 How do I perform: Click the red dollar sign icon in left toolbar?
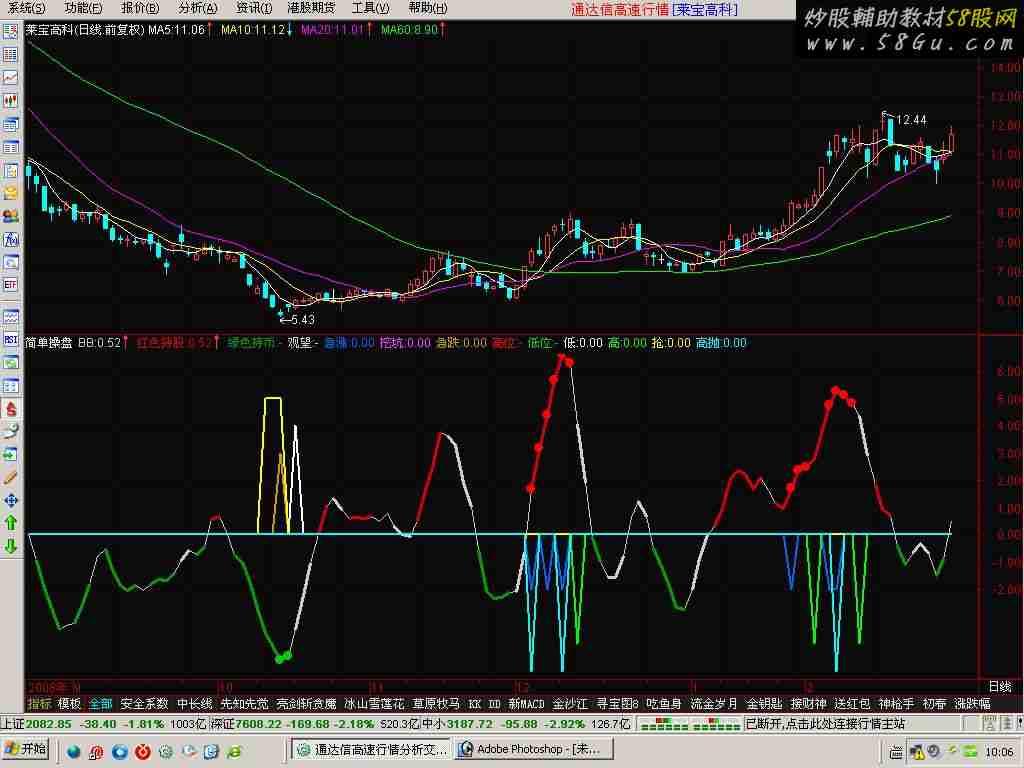(x=10, y=409)
